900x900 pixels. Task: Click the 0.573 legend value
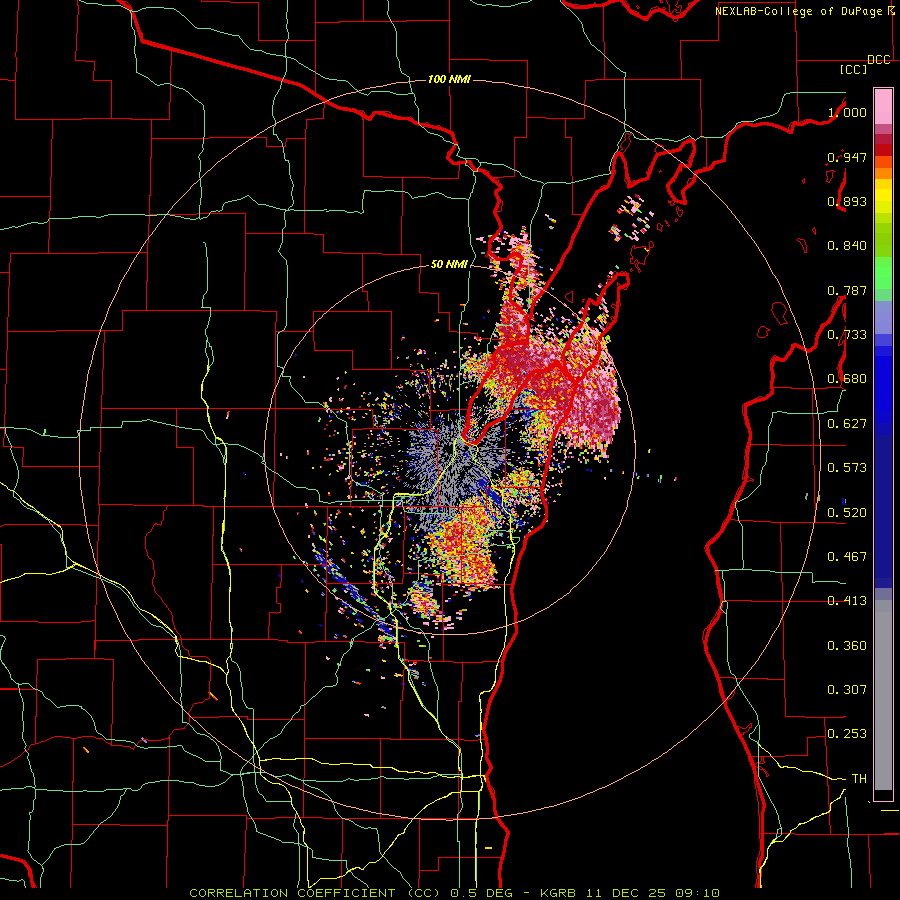point(847,468)
